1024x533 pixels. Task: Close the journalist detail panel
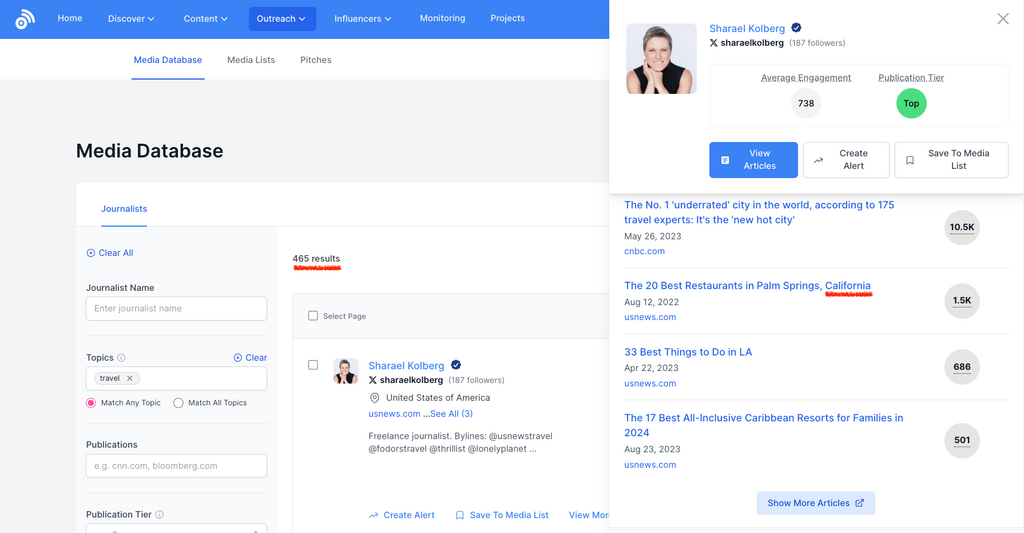(x=1003, y=19)
